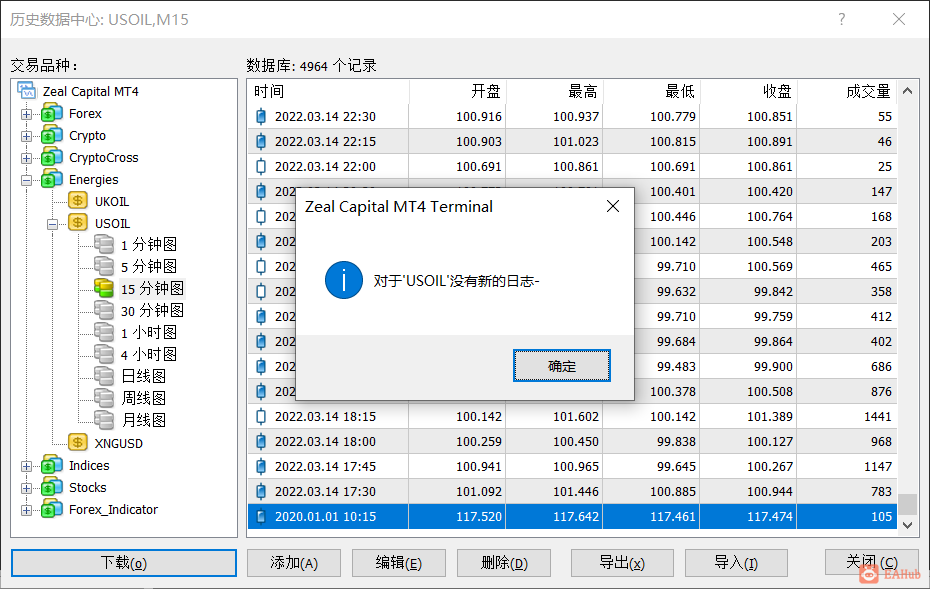This screenshot has height=589, width=930.
Task: Click the Energies folder icon
Action: [52, 179]
